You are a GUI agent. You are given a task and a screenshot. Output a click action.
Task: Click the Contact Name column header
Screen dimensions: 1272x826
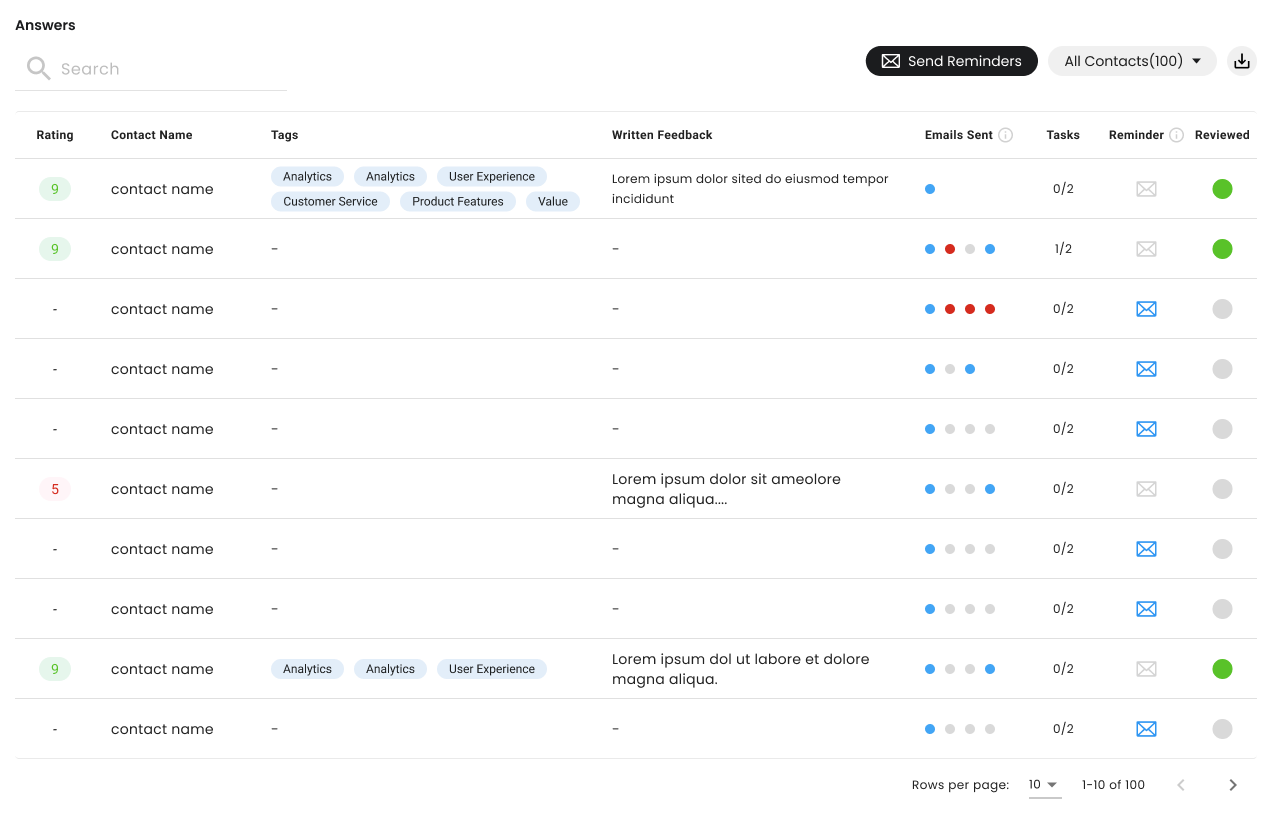[152, 135]
